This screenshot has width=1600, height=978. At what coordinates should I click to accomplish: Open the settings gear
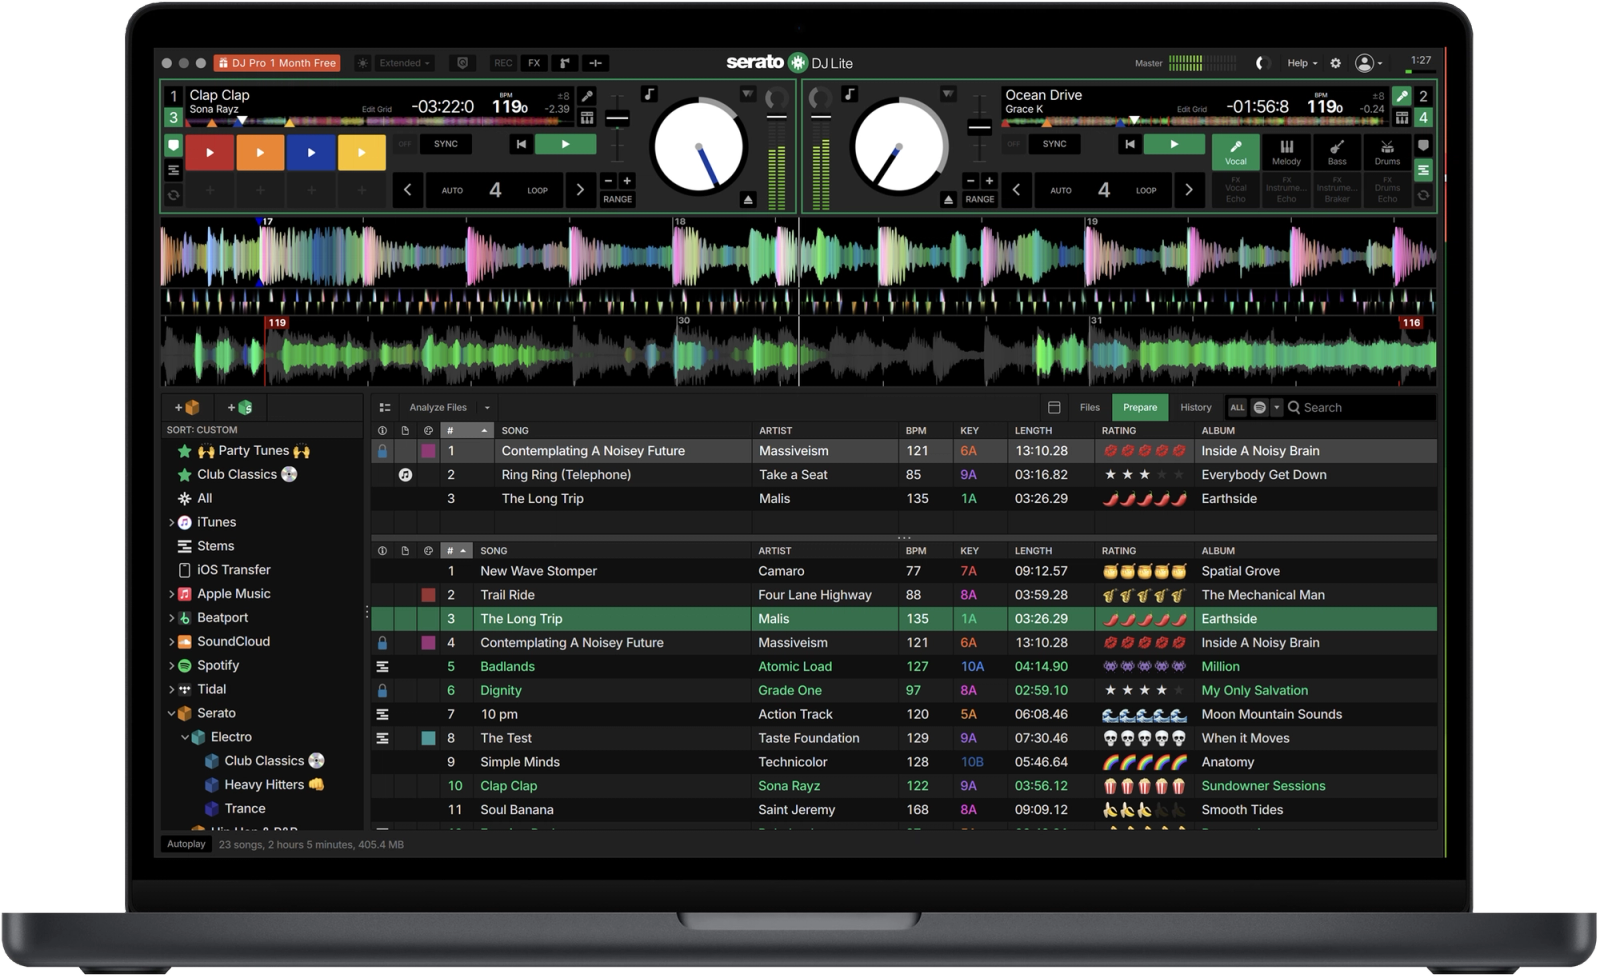pos(1335,63)
